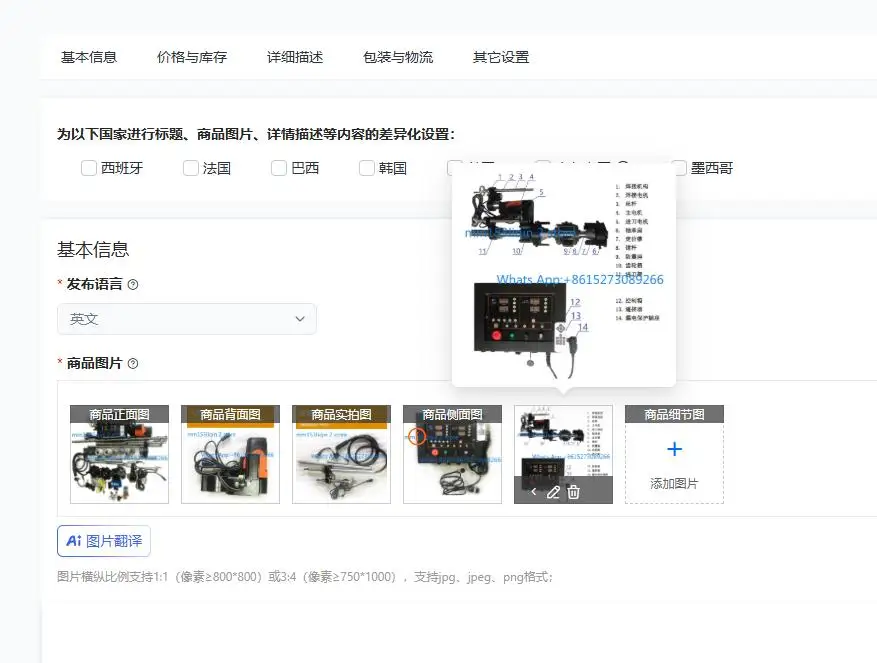
Task: Switch to the 价格与库存 tab
Action: [192, 57]
